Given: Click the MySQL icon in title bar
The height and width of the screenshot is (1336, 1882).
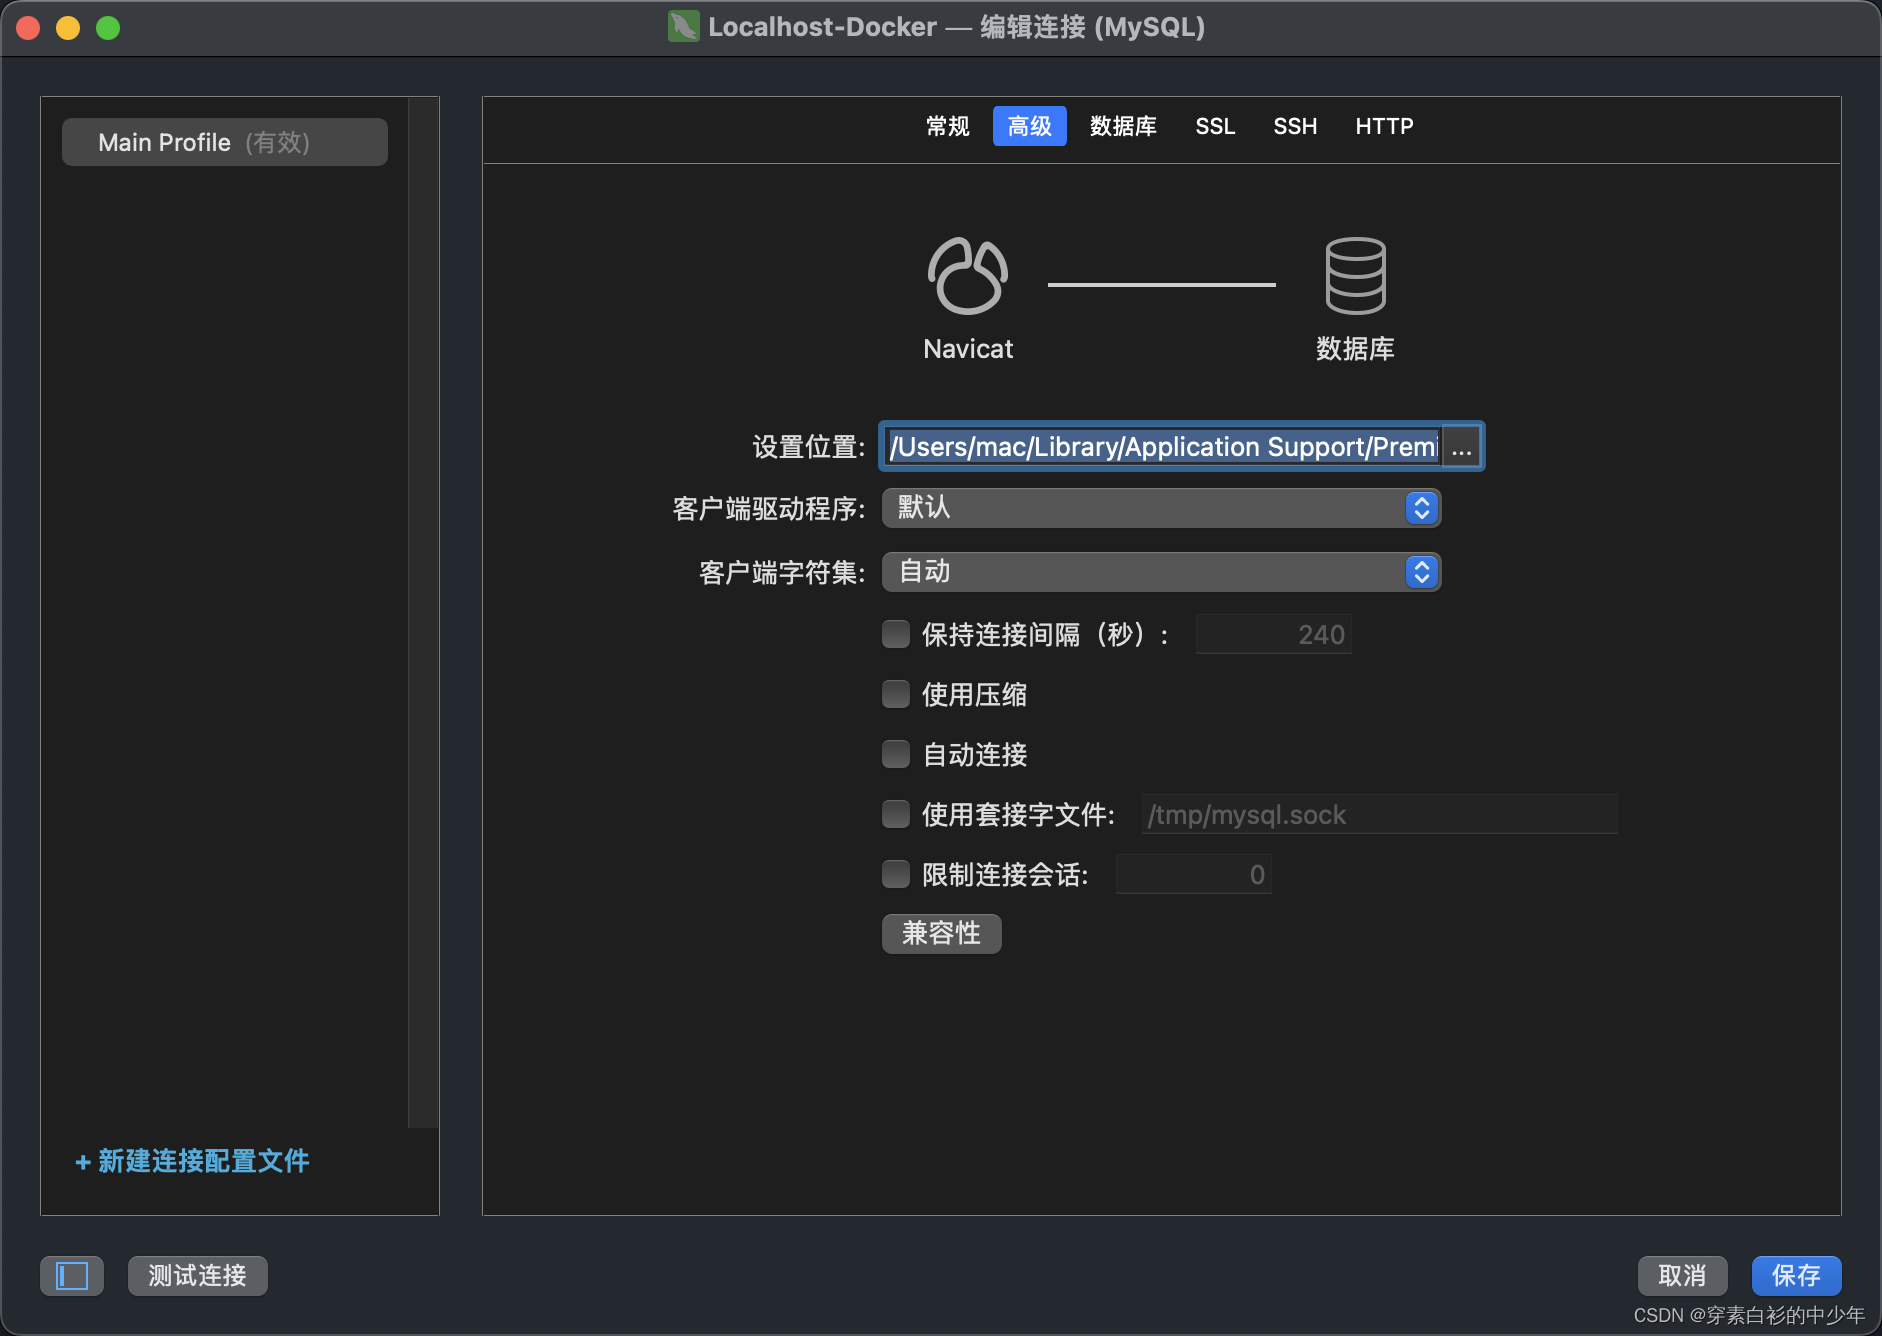Looking at the screenshot, I should click(x=684, y=26).
